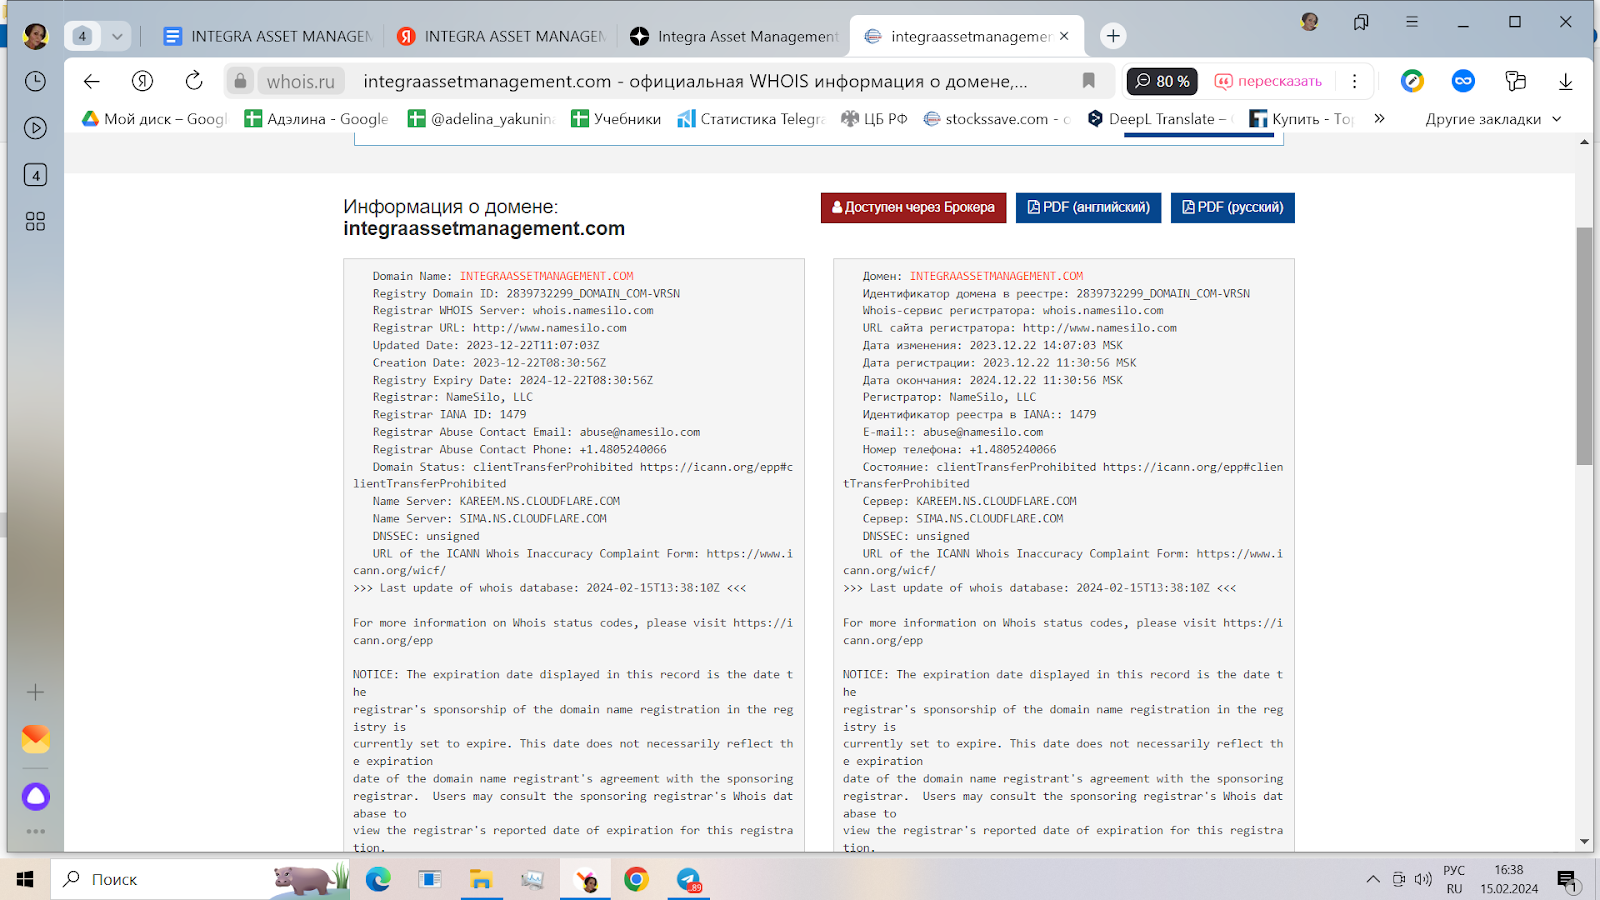Open the blue infinity extension icon

[x=1463, y=81]
